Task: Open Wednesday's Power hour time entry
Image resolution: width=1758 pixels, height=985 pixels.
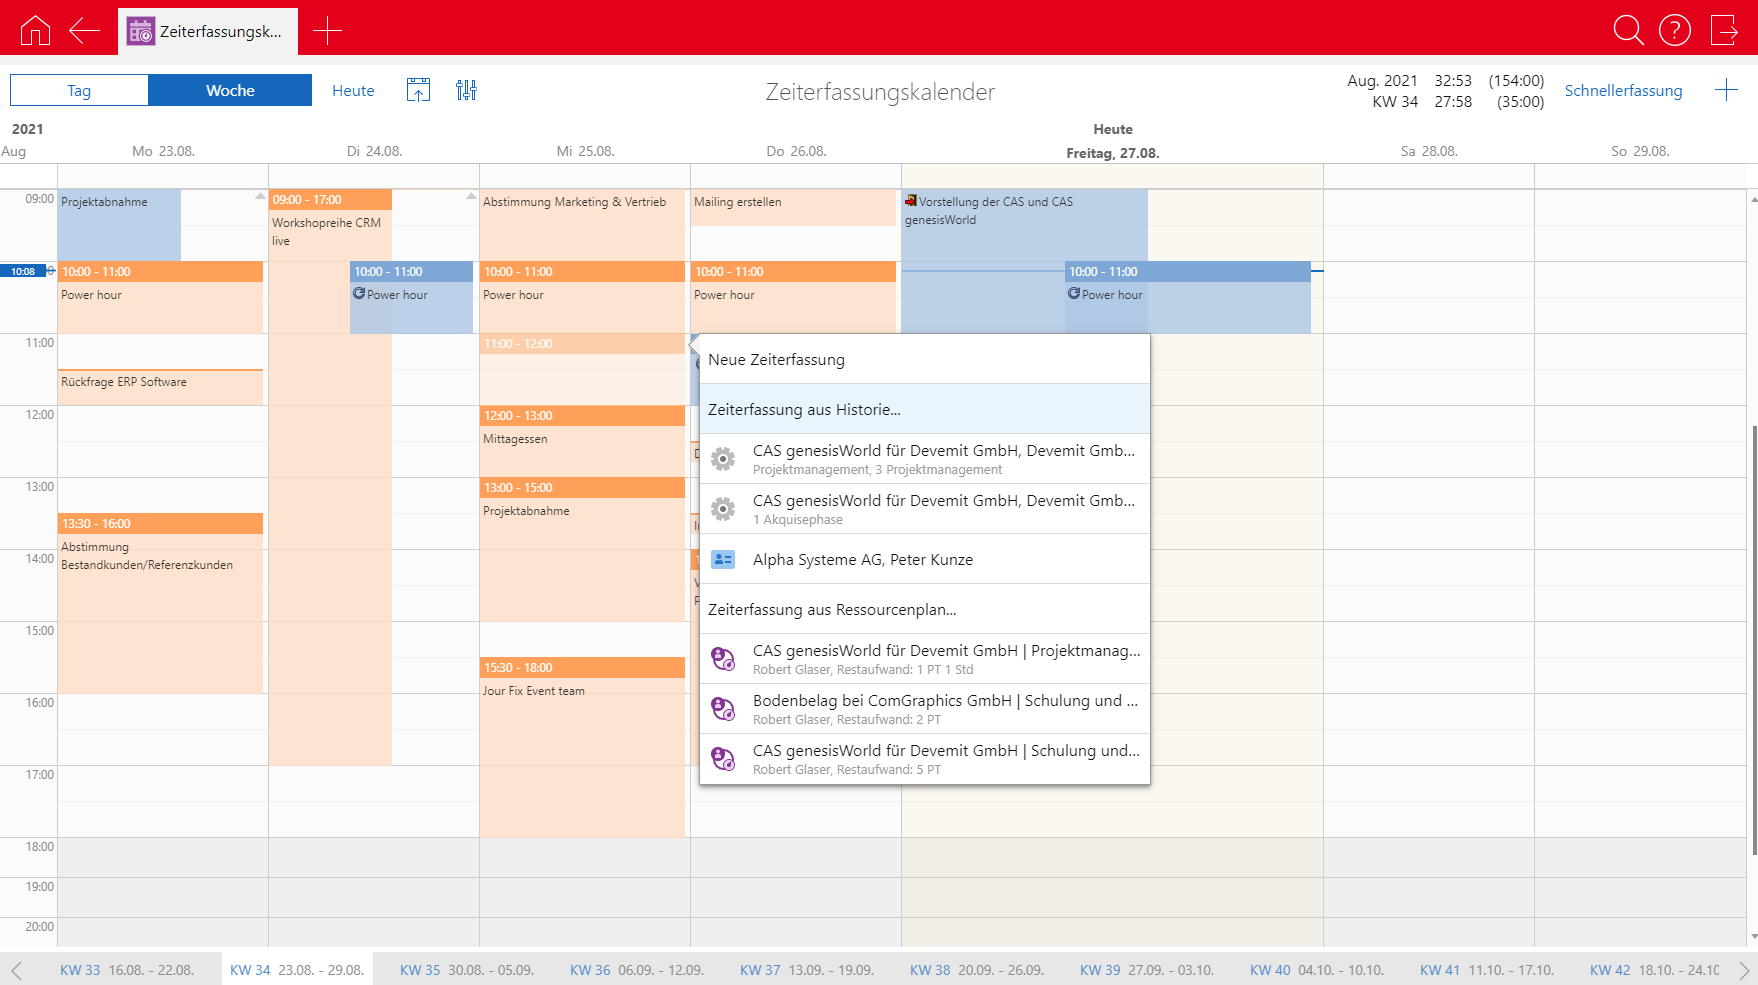Action: 582,297
